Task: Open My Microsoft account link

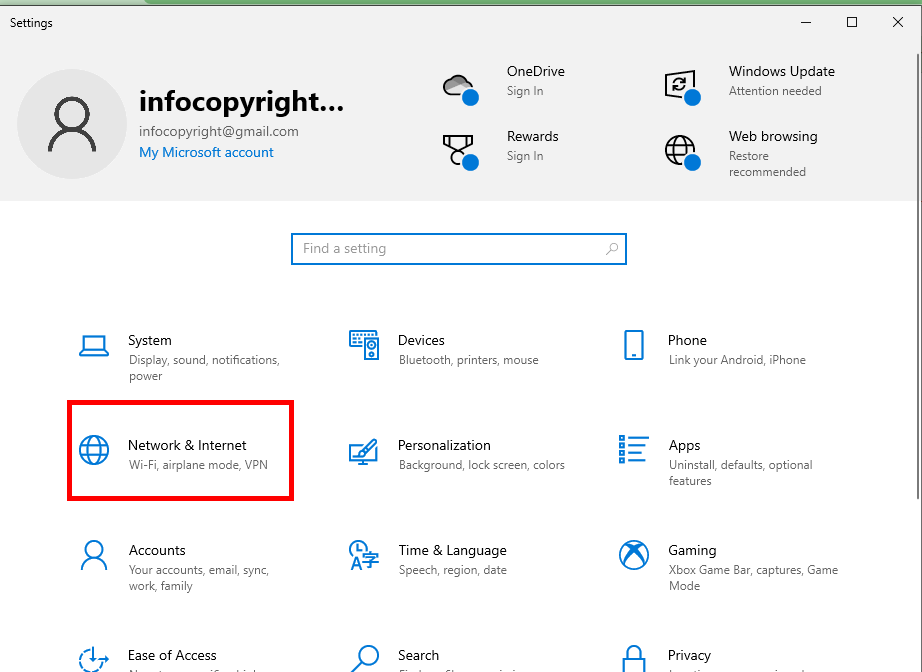Action: coord(206,152)
